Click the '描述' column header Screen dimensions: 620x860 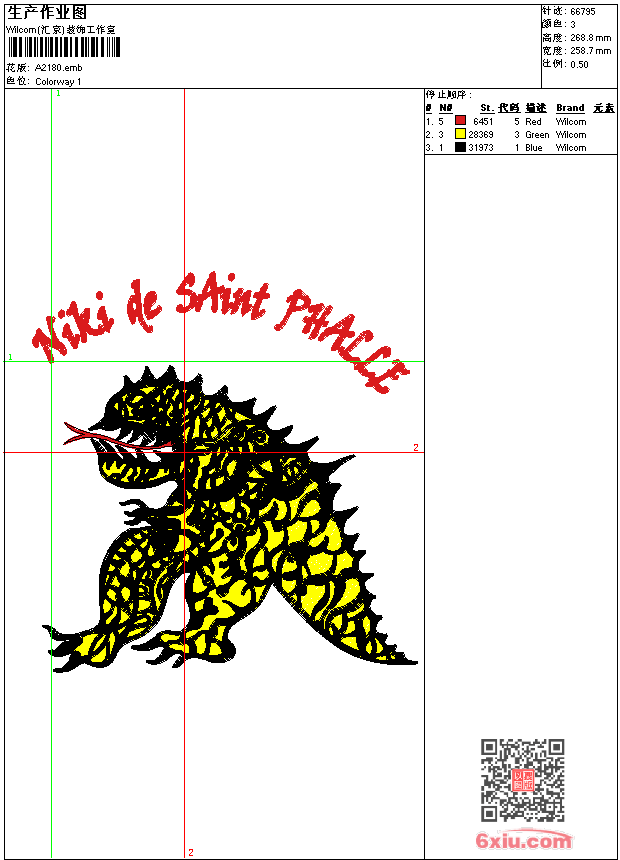click(x=536, y=108)
